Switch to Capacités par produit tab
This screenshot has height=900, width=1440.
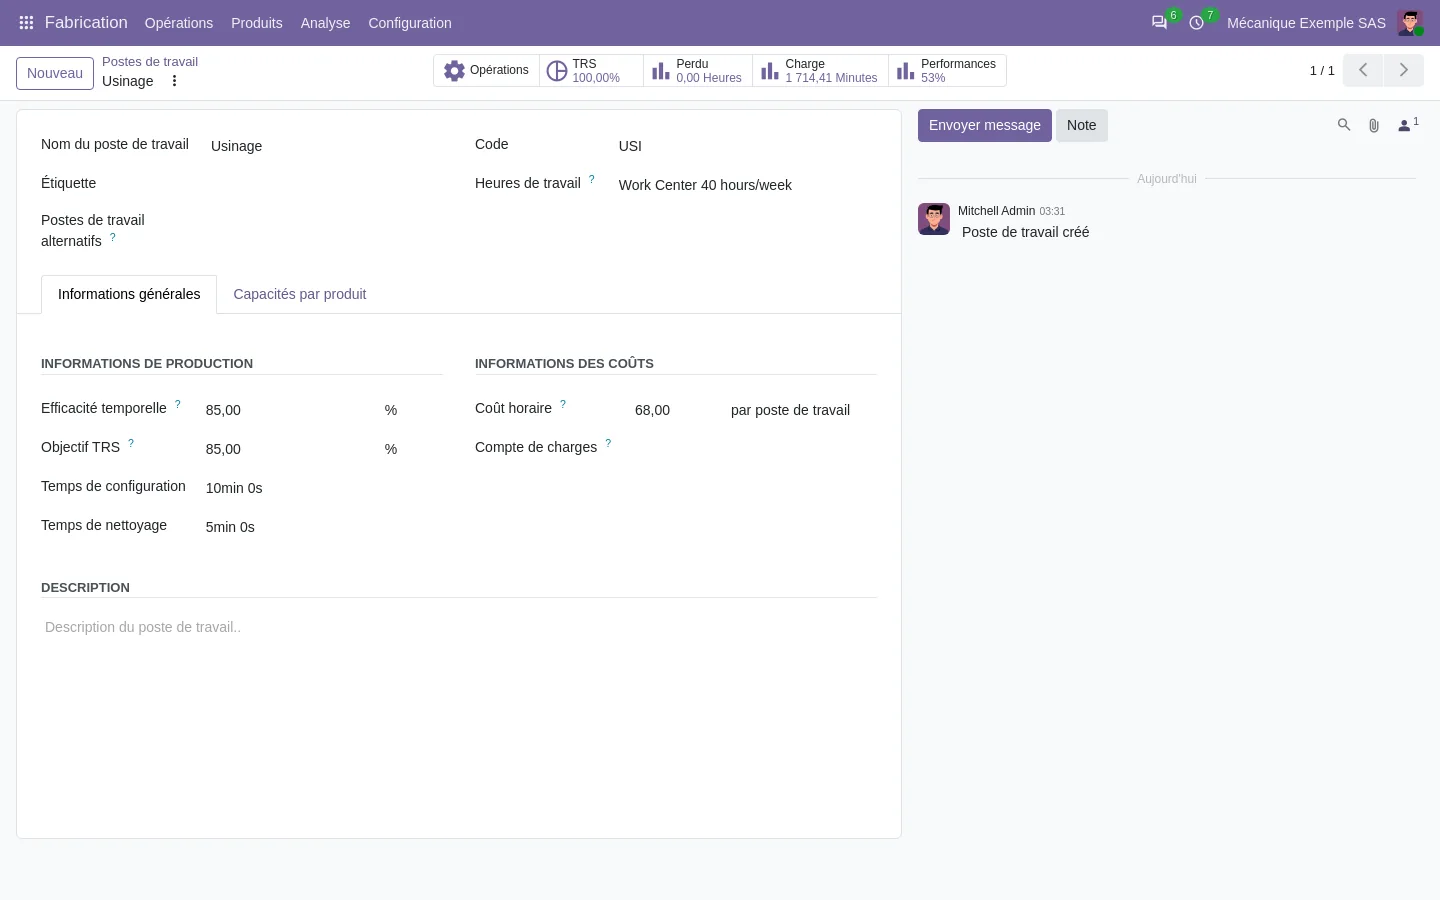pos(300,294)
